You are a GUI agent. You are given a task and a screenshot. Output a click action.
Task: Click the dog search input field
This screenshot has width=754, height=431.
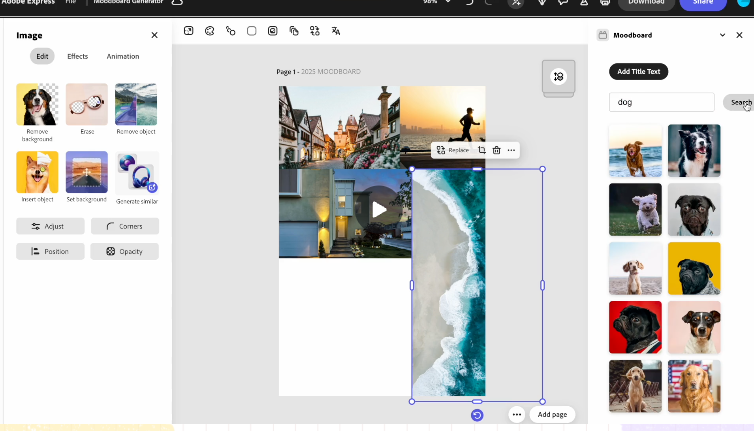click(662, 102)
